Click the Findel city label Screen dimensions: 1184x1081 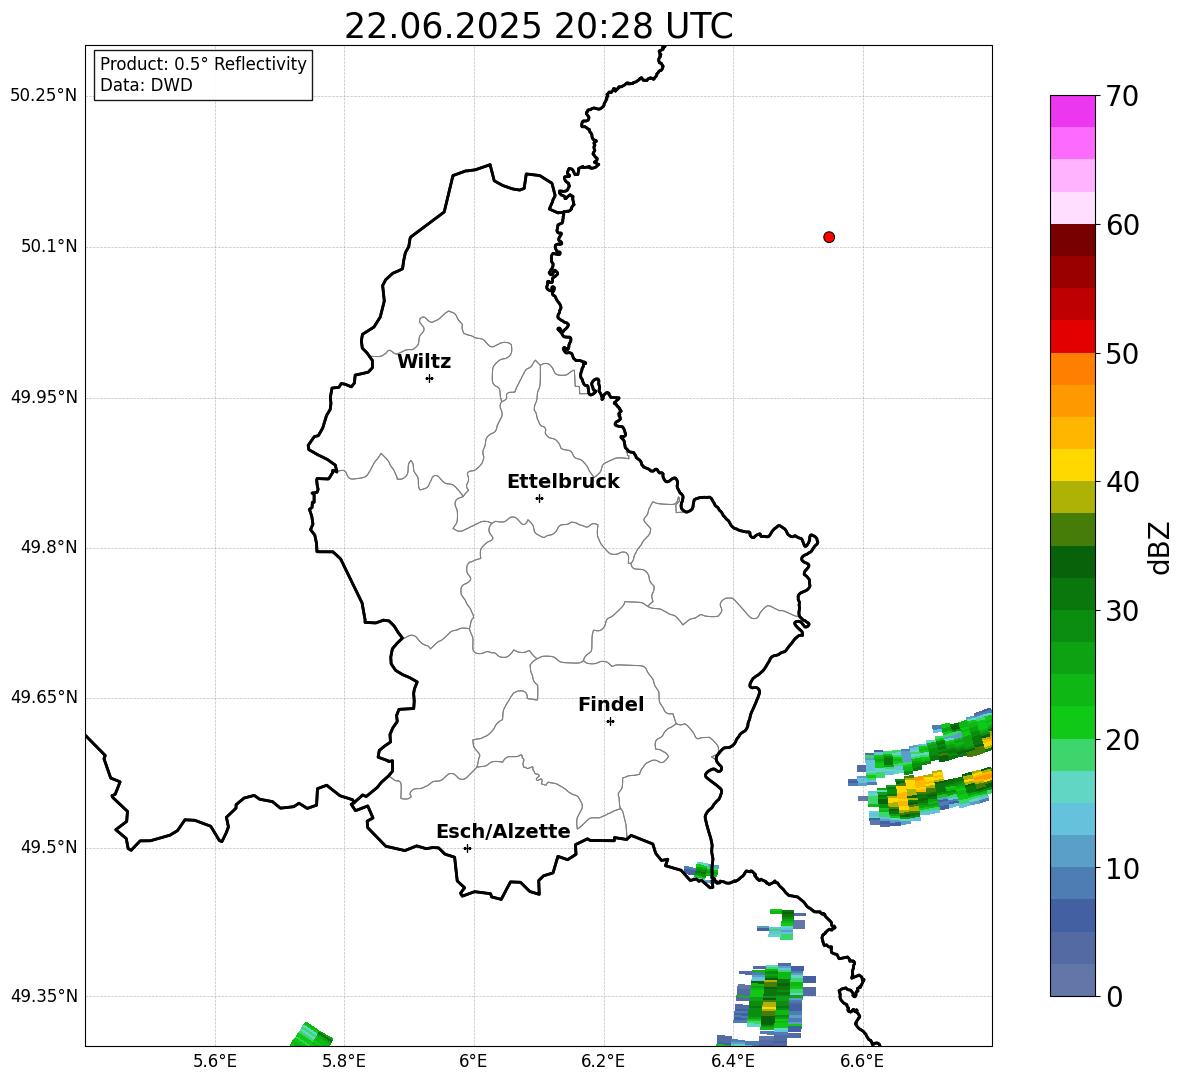611,704
